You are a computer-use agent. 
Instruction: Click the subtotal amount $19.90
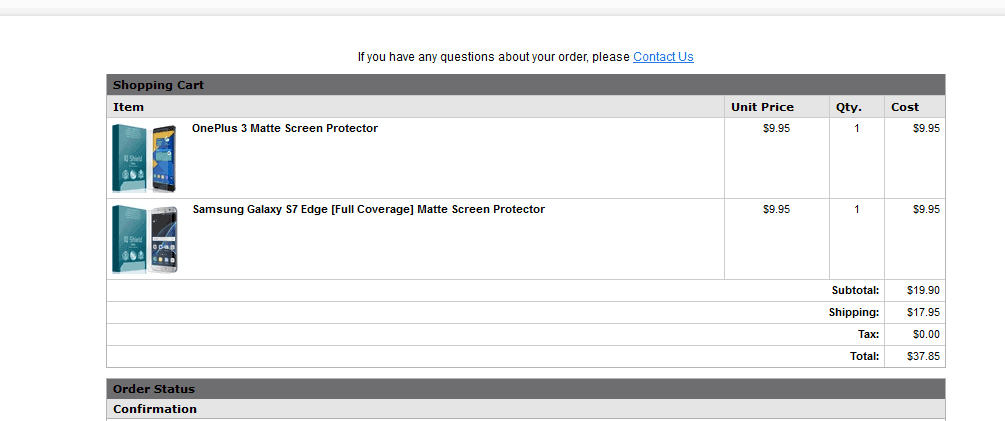[923, 290]
